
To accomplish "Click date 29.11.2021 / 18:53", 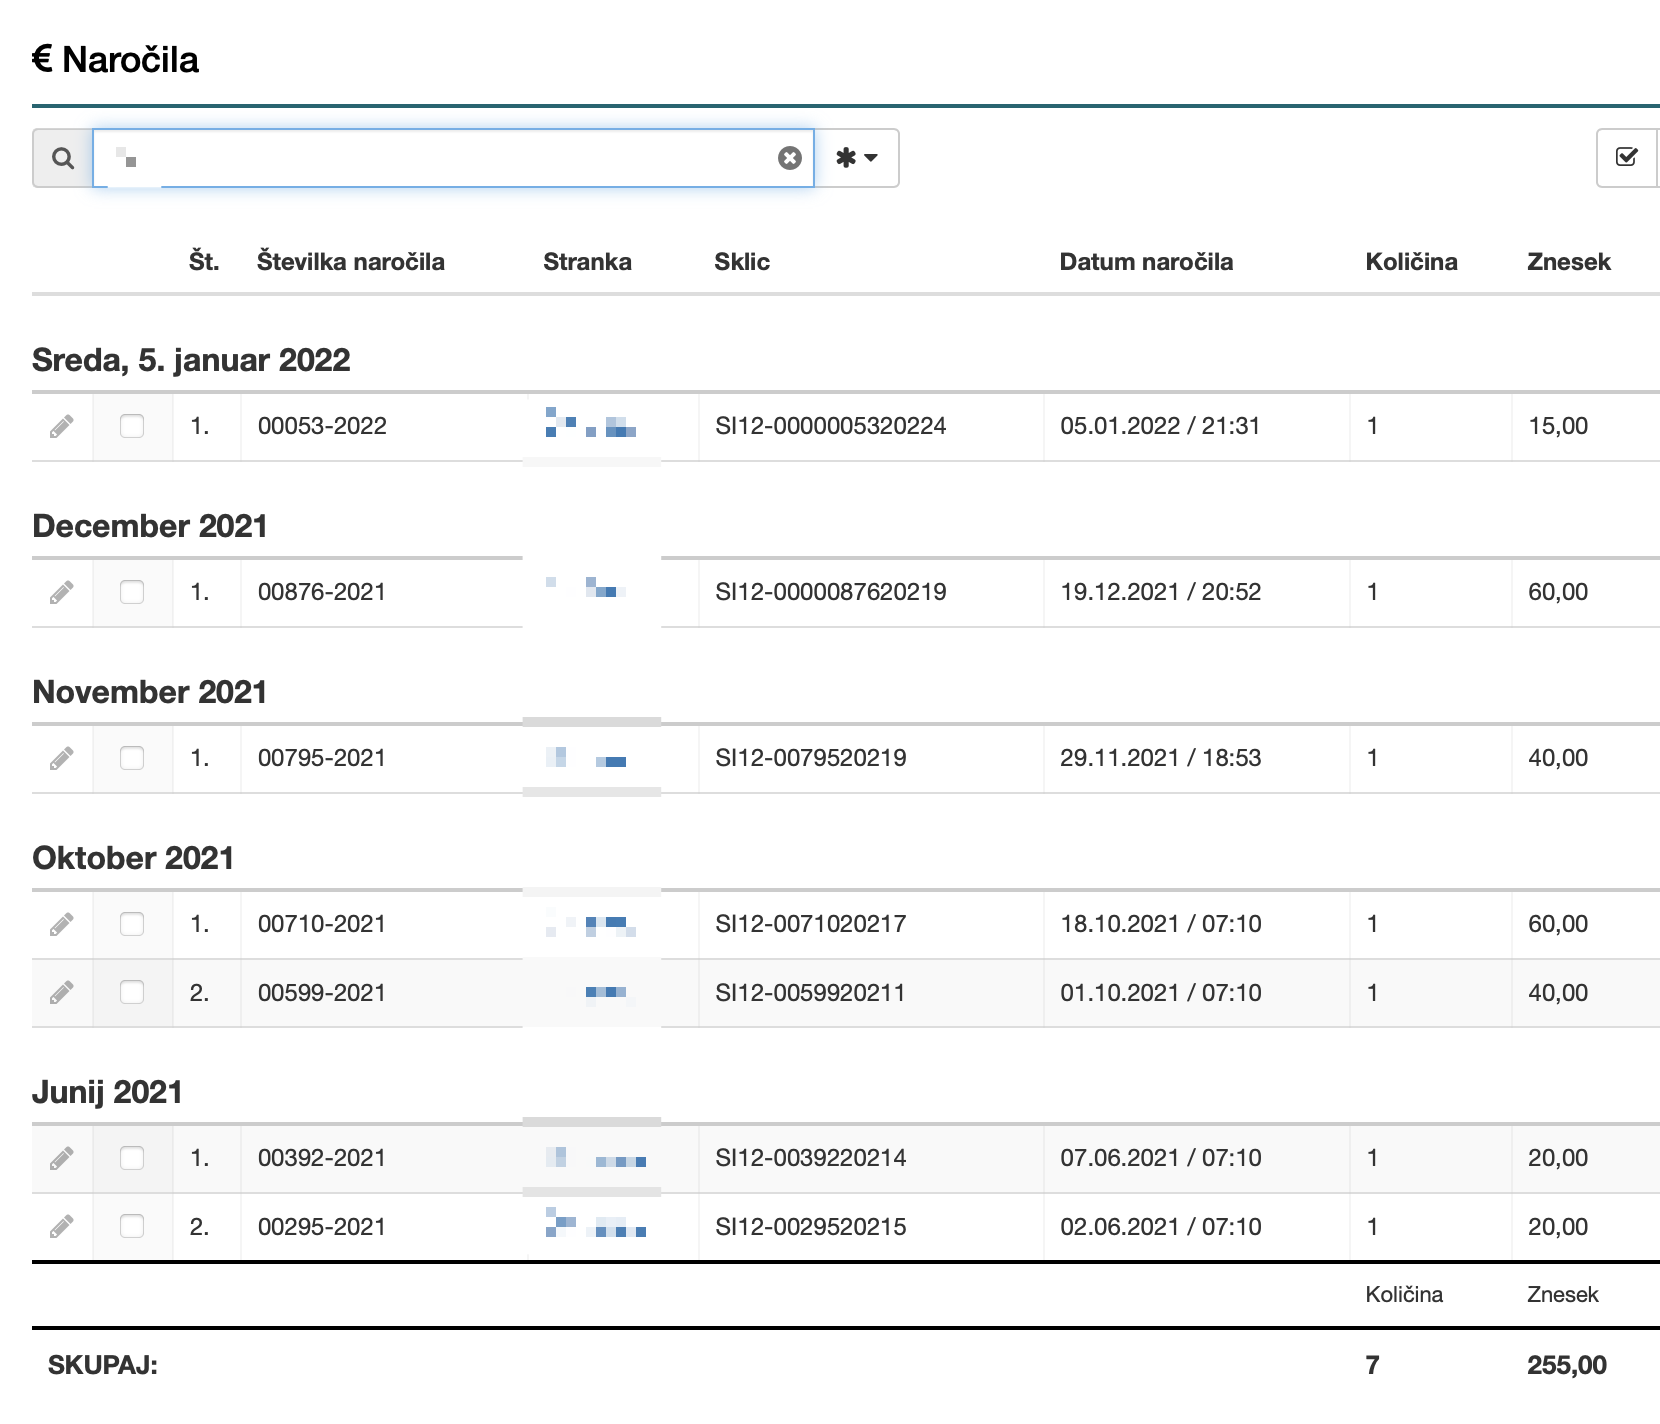I will [x=1160, y=758].
